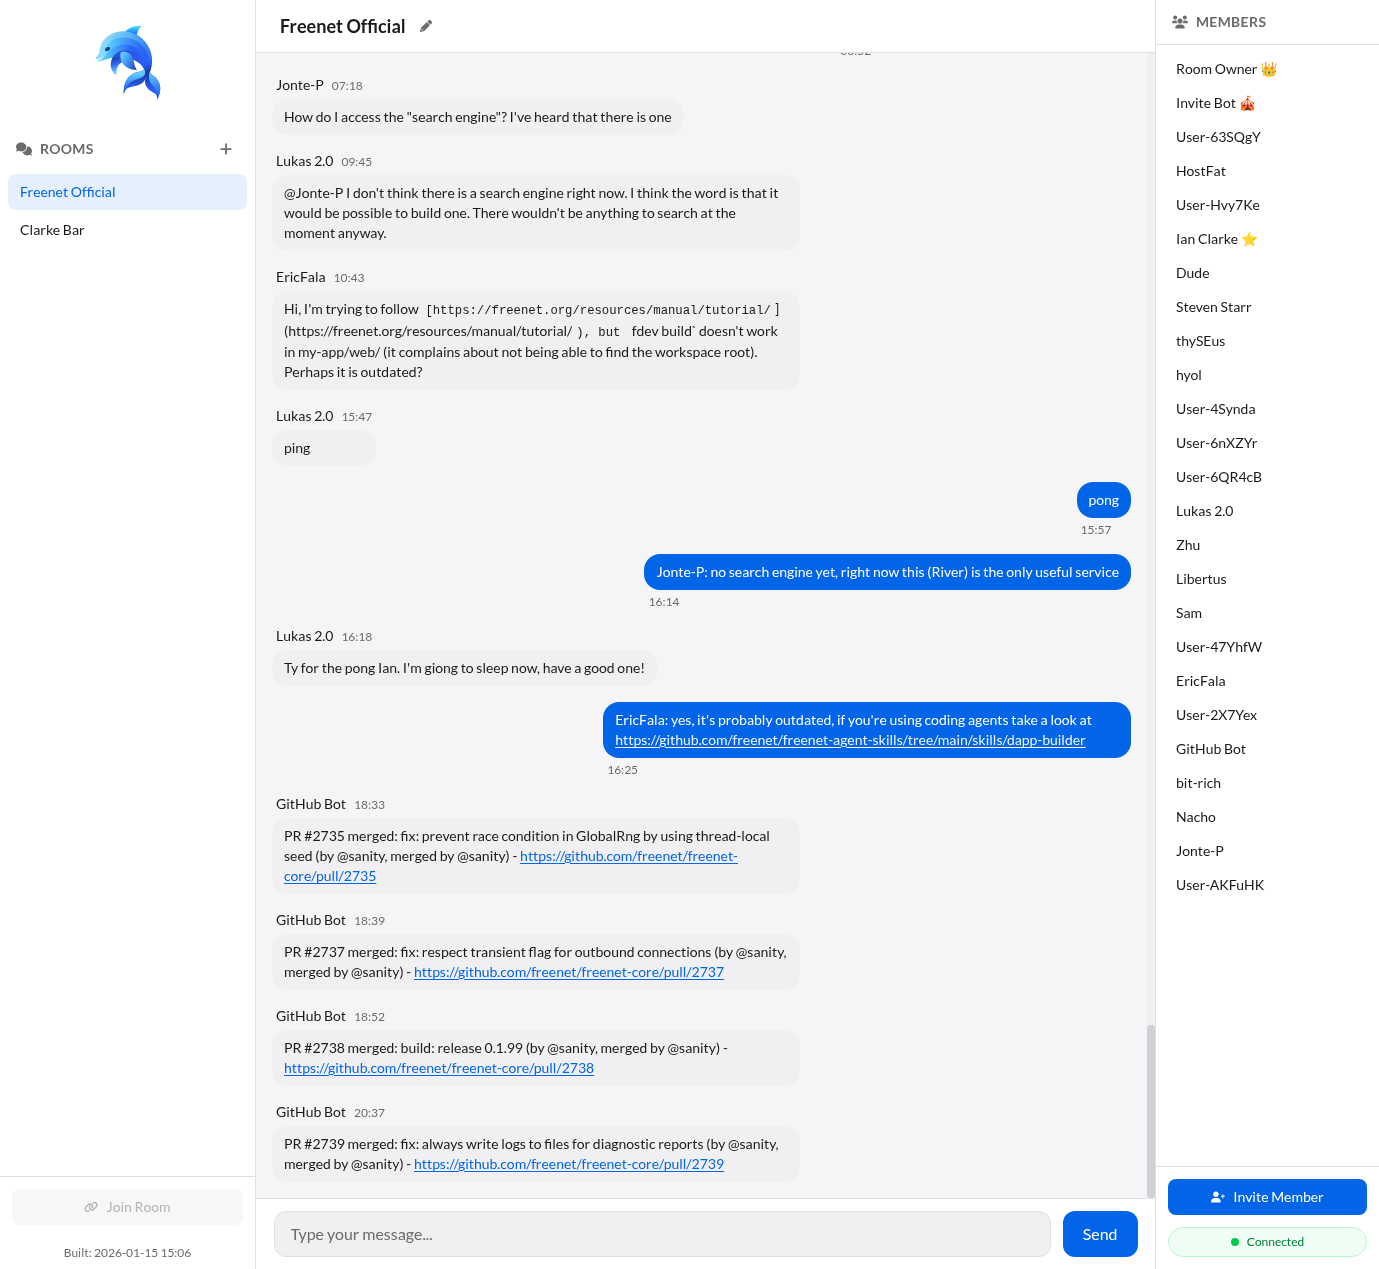Select the Freenet Official room
This screenshot has height=1269, width=1379.
pos(67,191)
